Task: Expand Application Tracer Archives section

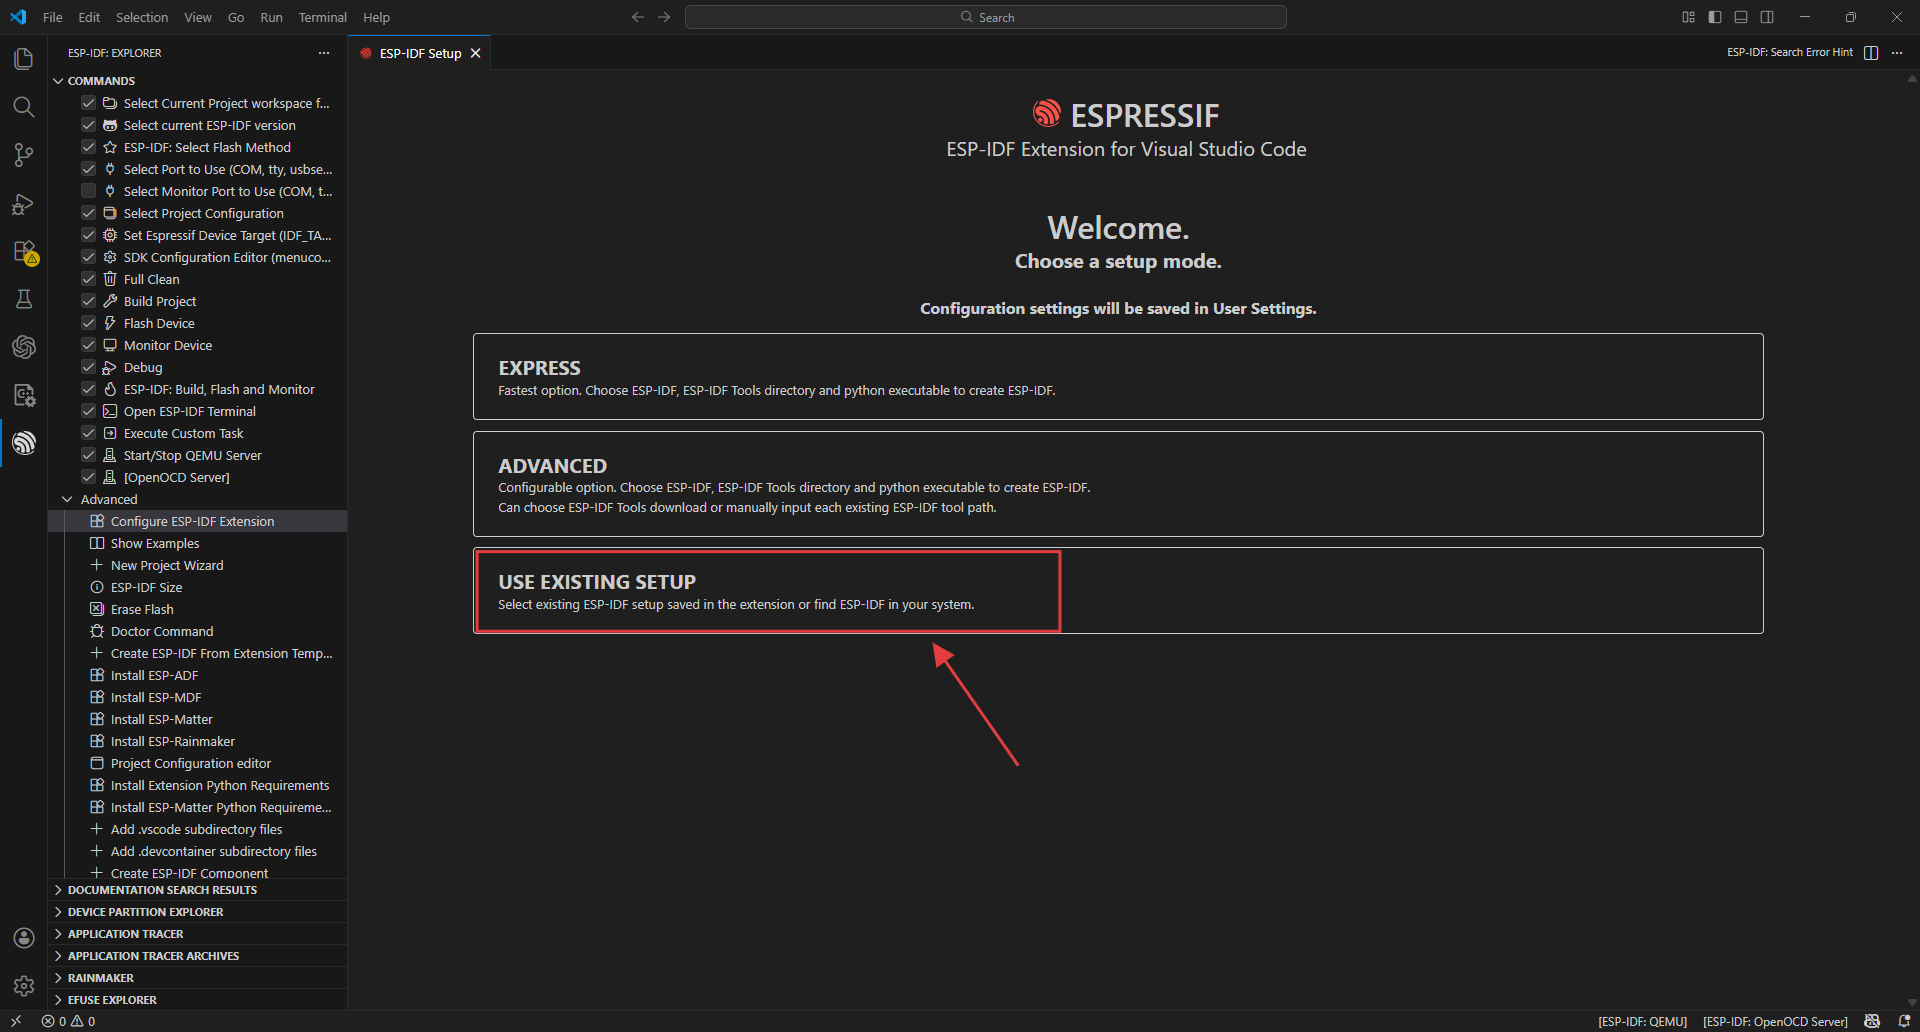Action: click(x=197, y=956)
